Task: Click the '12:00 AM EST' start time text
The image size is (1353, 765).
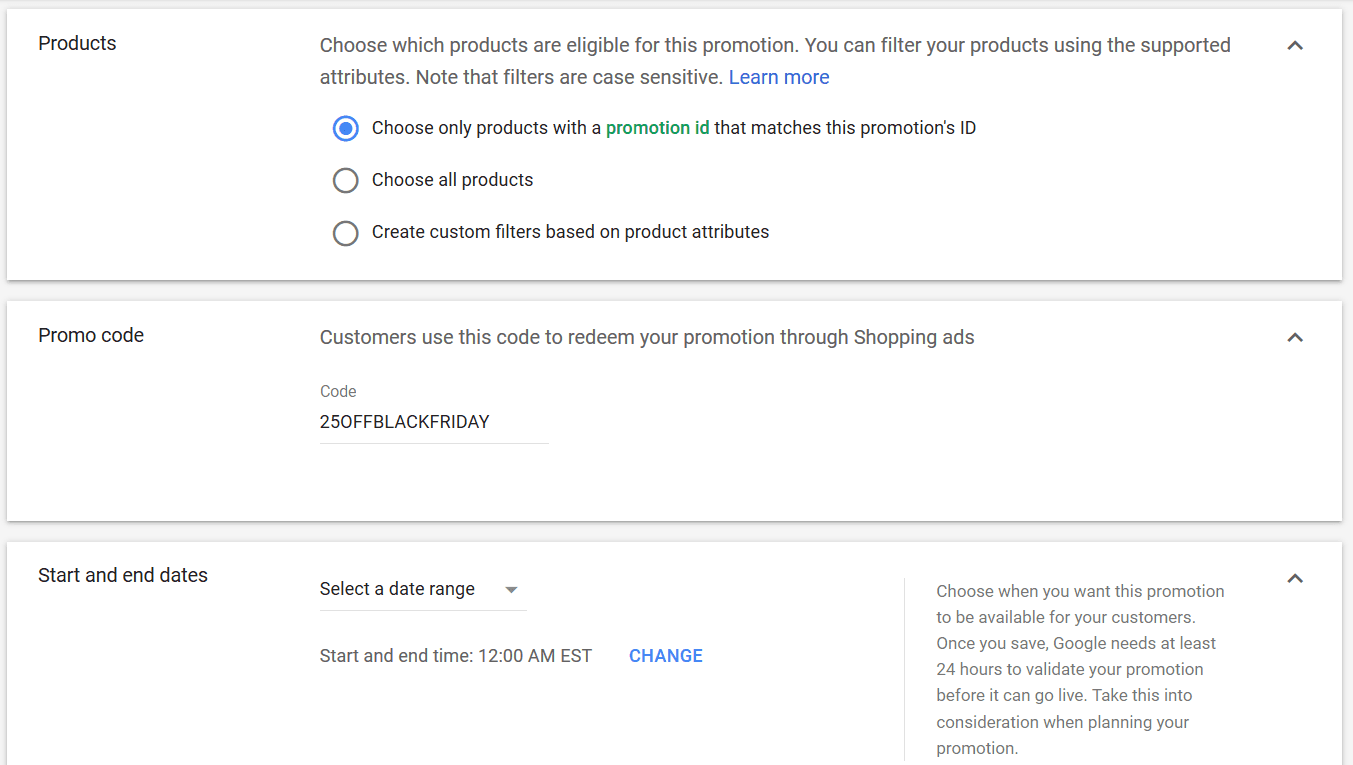Action: (x=535, y=656)
